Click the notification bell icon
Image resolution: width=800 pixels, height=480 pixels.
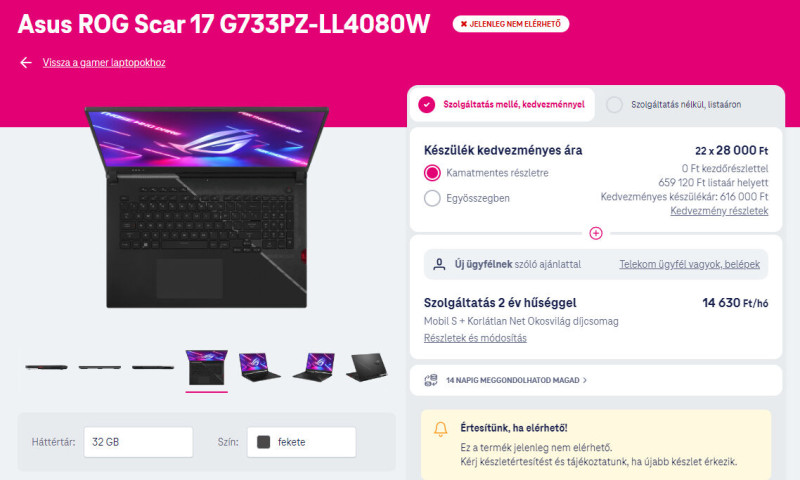click(441, 429)
